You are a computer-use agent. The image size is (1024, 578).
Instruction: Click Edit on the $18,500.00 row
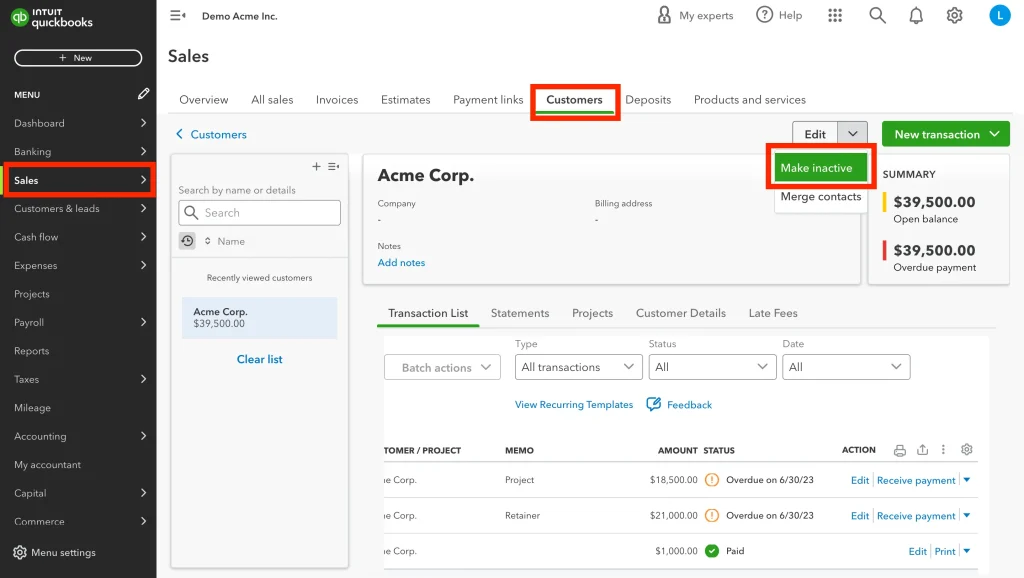859,480
